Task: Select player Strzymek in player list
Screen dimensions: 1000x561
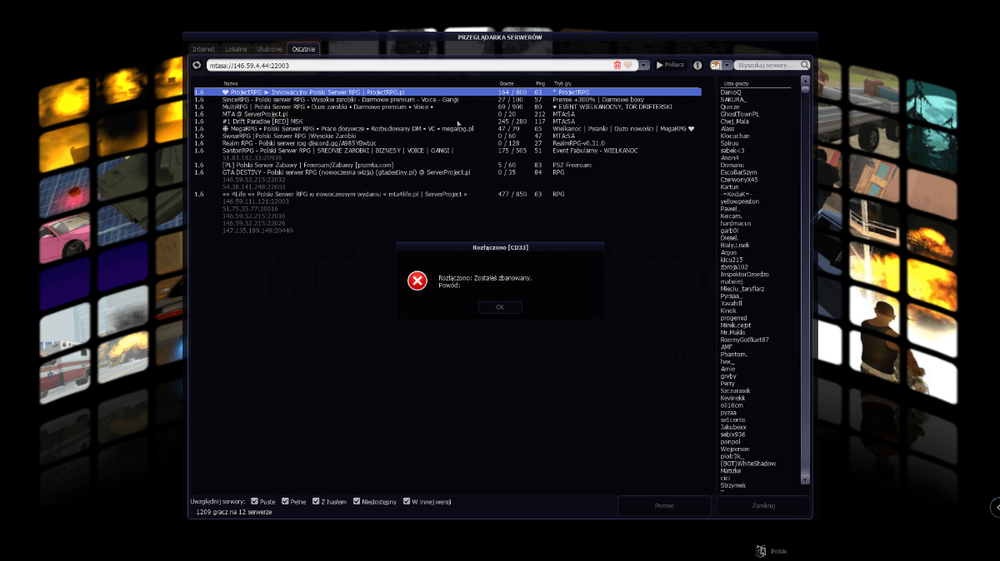Action: 733,485
